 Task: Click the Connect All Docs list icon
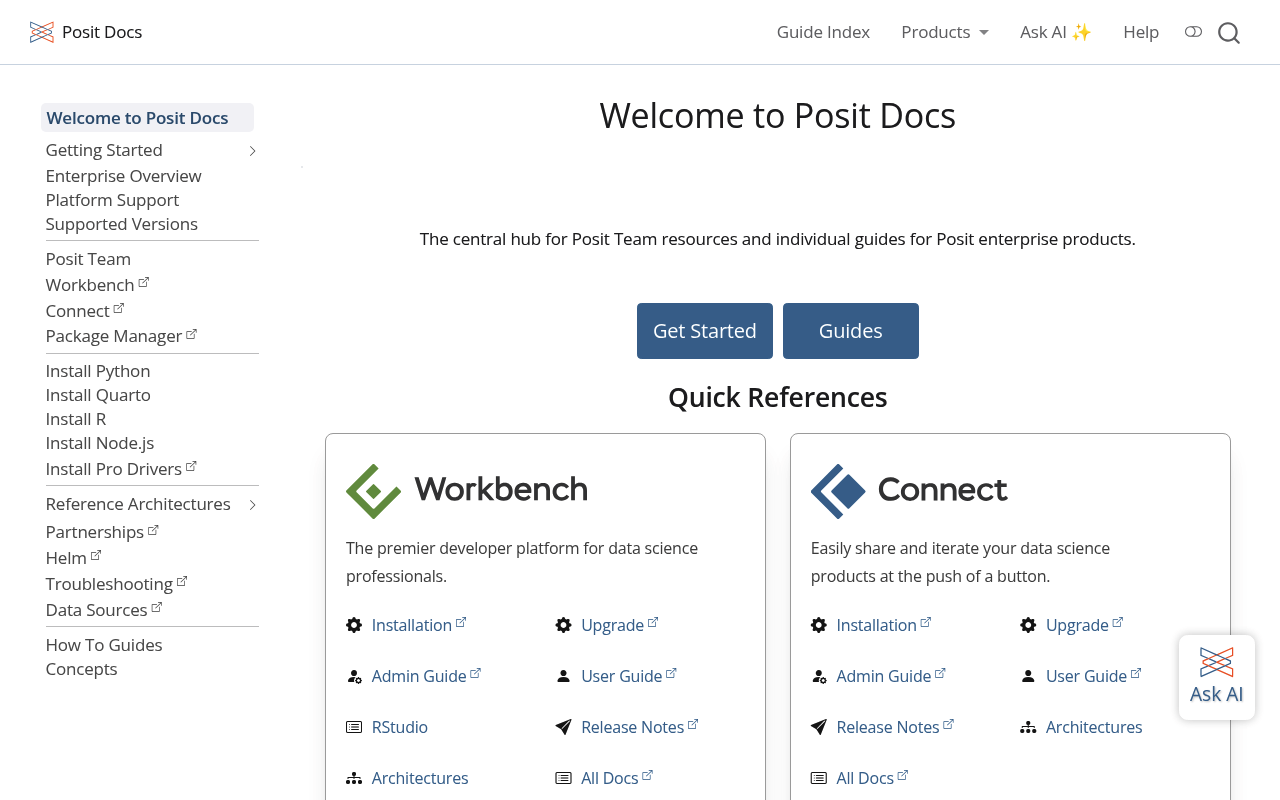pos(819,778)
